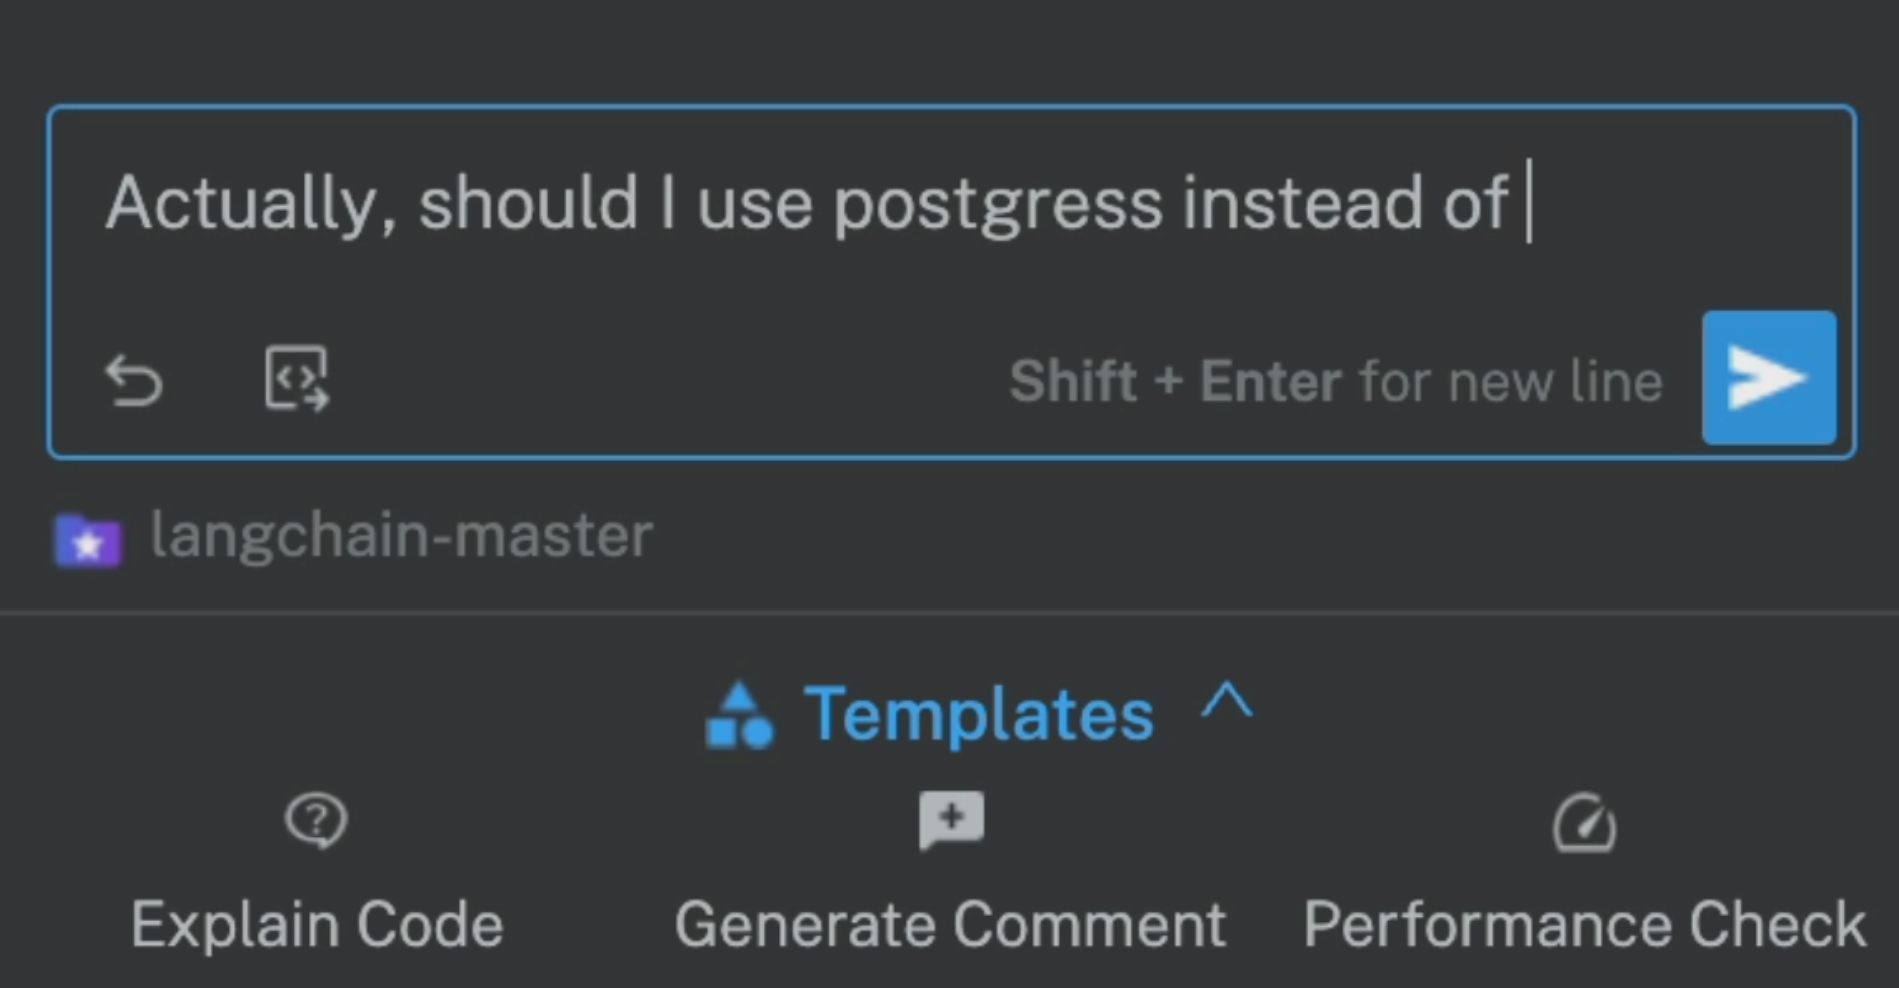Screen dimensions: 1899x988
Task: Choose the Generate Comment template label
Action: point(950,924)
